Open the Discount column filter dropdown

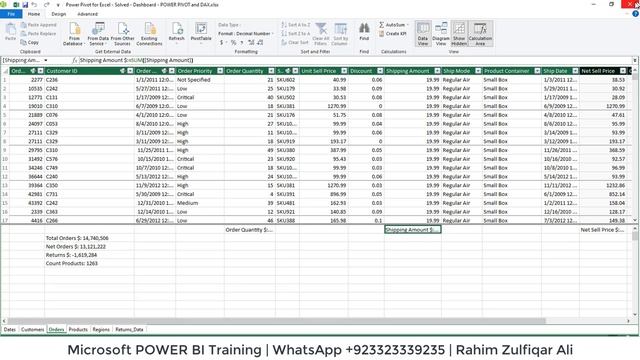click(380, 71)
